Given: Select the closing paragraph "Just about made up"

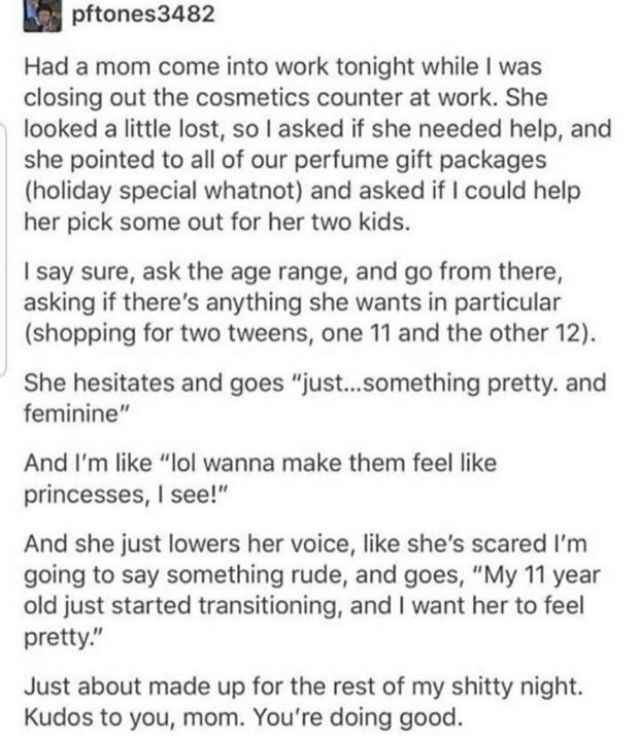Looking at the screenshot, I should (303, 702).
